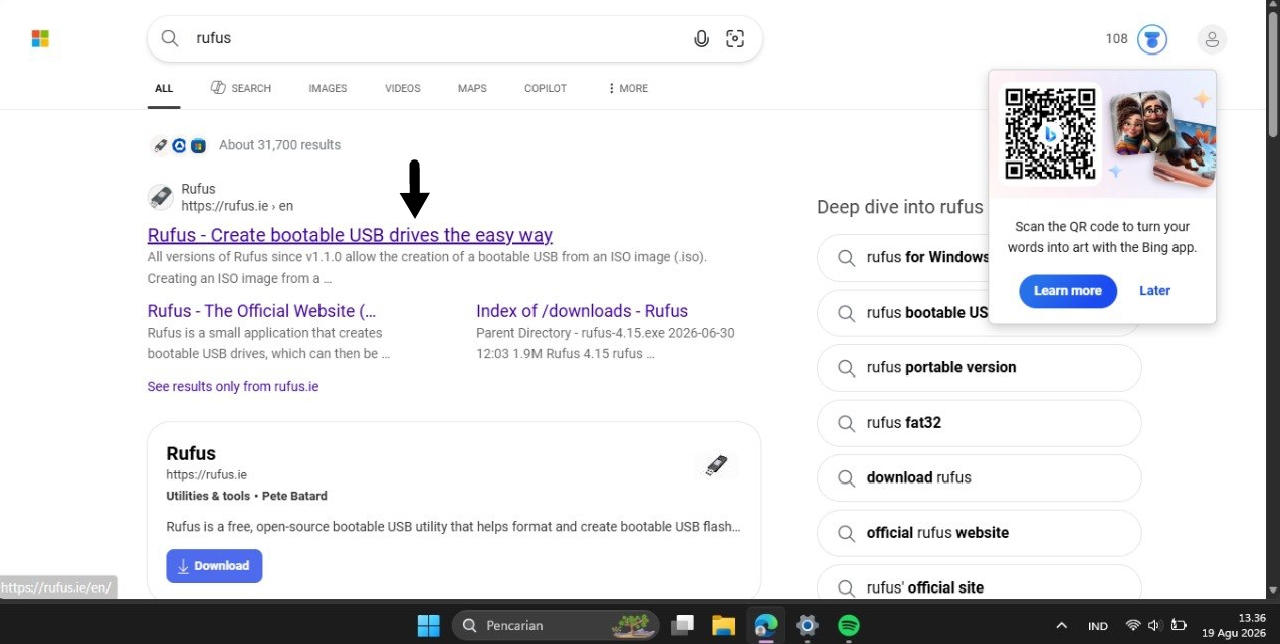Open the IND input language indicator
This screenshot has height=644, width=1280.
click(1098, 626)
